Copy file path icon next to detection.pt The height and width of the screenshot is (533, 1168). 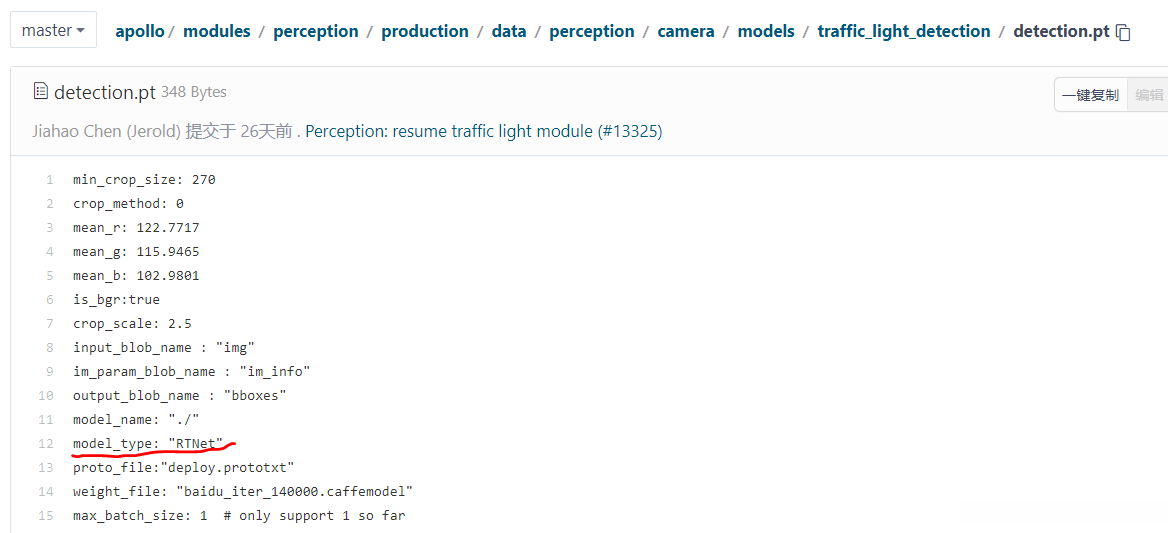pyautogui.click(x=1124, y=32)
